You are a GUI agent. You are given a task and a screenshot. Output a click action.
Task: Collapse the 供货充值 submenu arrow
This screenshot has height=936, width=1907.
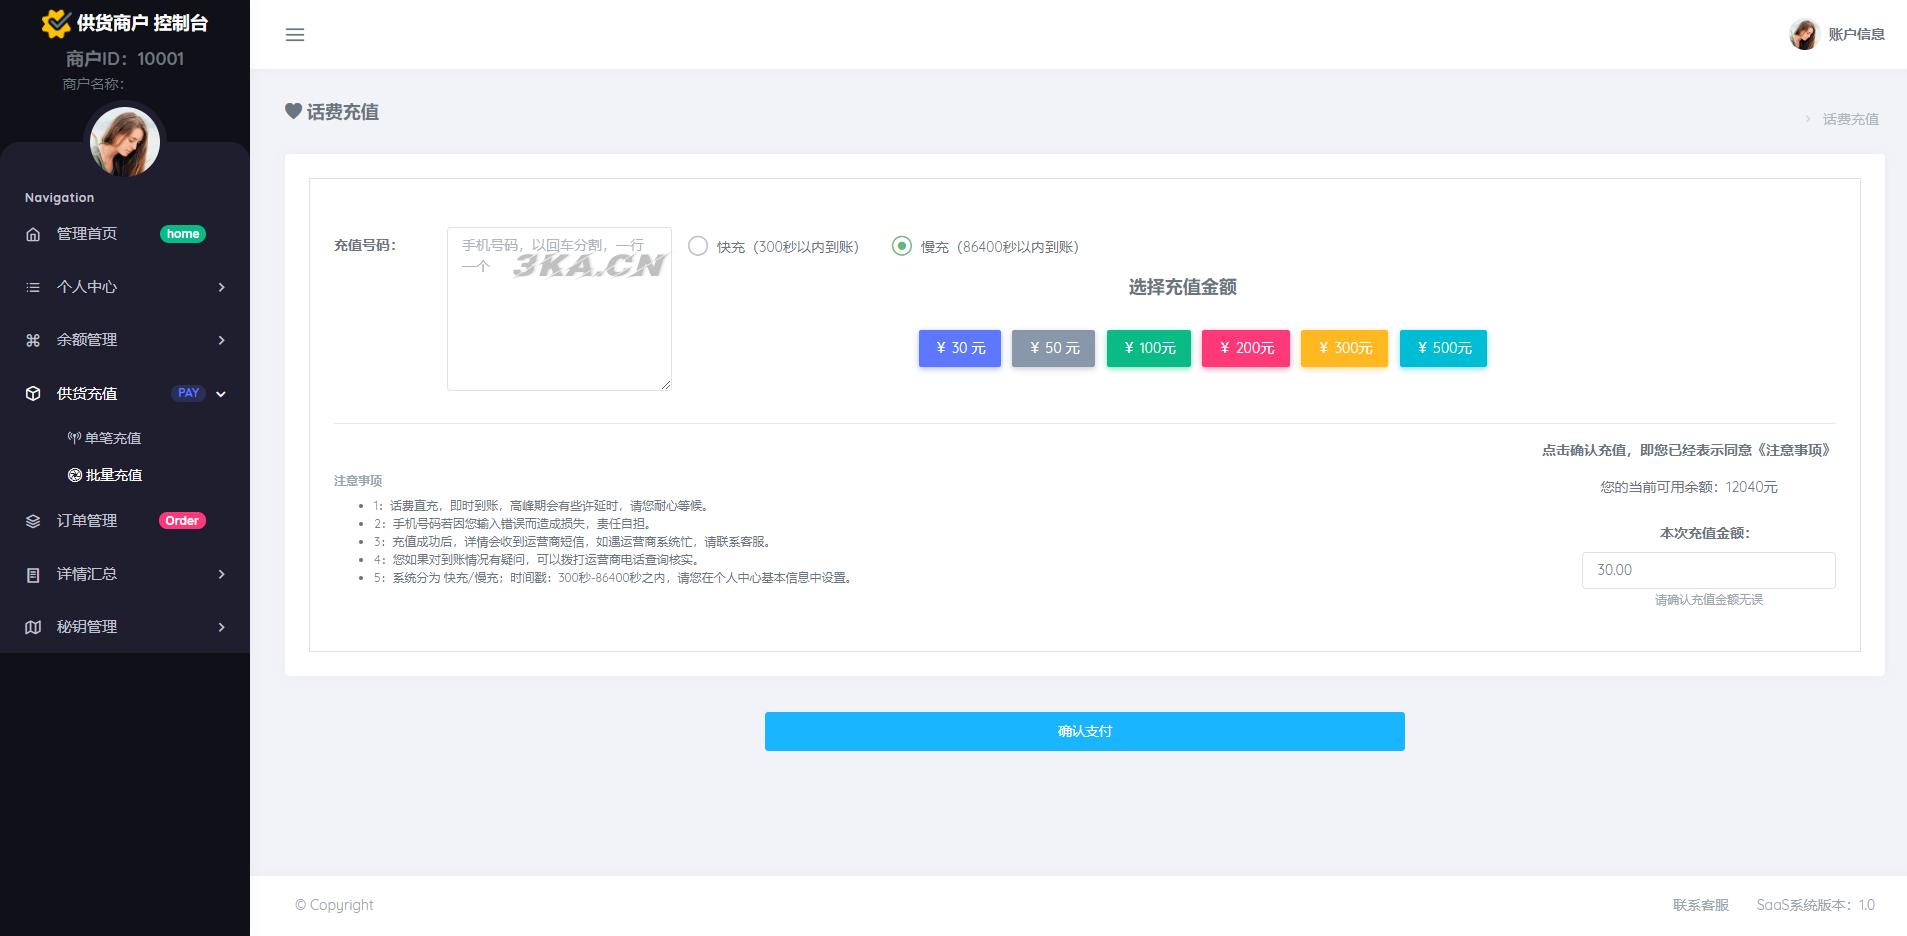(221, 394)
